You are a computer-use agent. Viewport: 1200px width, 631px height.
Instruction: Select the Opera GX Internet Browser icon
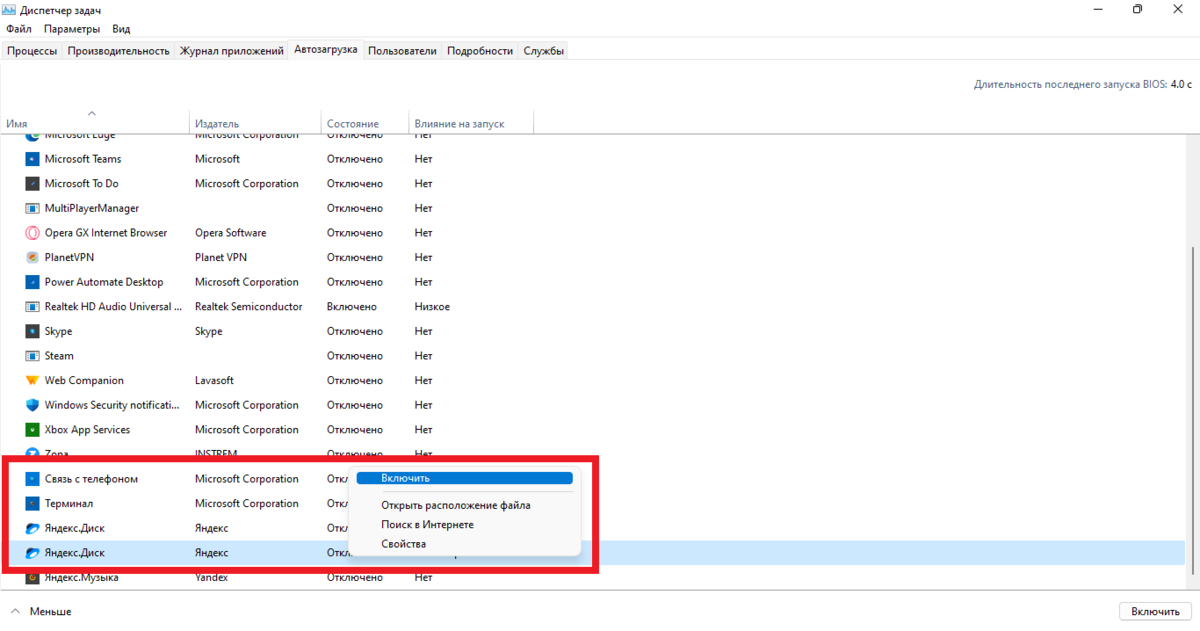32,232
